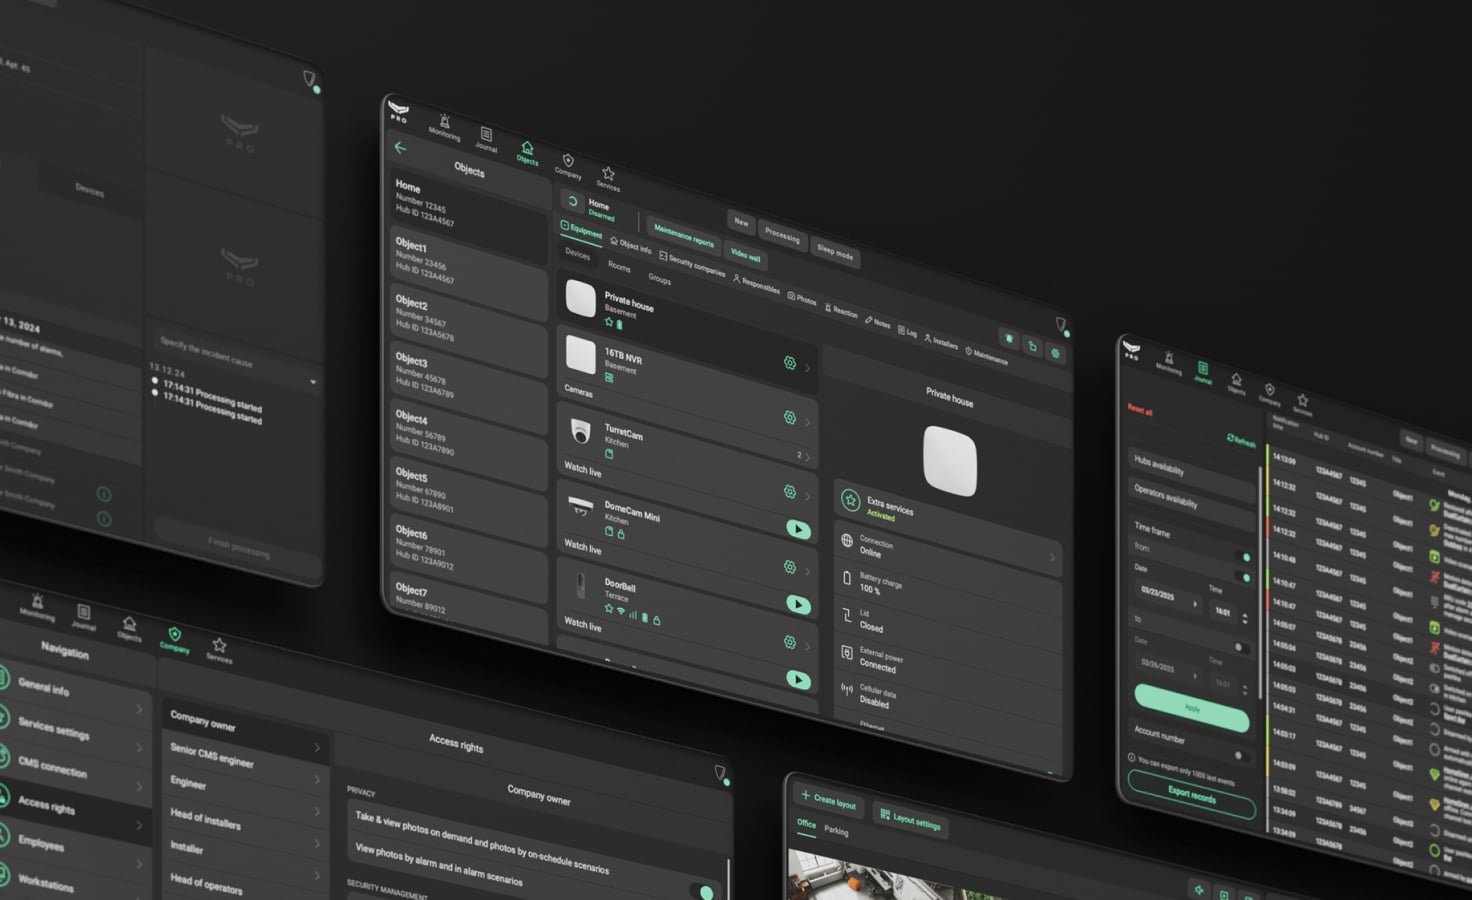Screen dimensions: 1472x900
Task: Select the Rooms sub-tab
Action: tap(619, 267)
